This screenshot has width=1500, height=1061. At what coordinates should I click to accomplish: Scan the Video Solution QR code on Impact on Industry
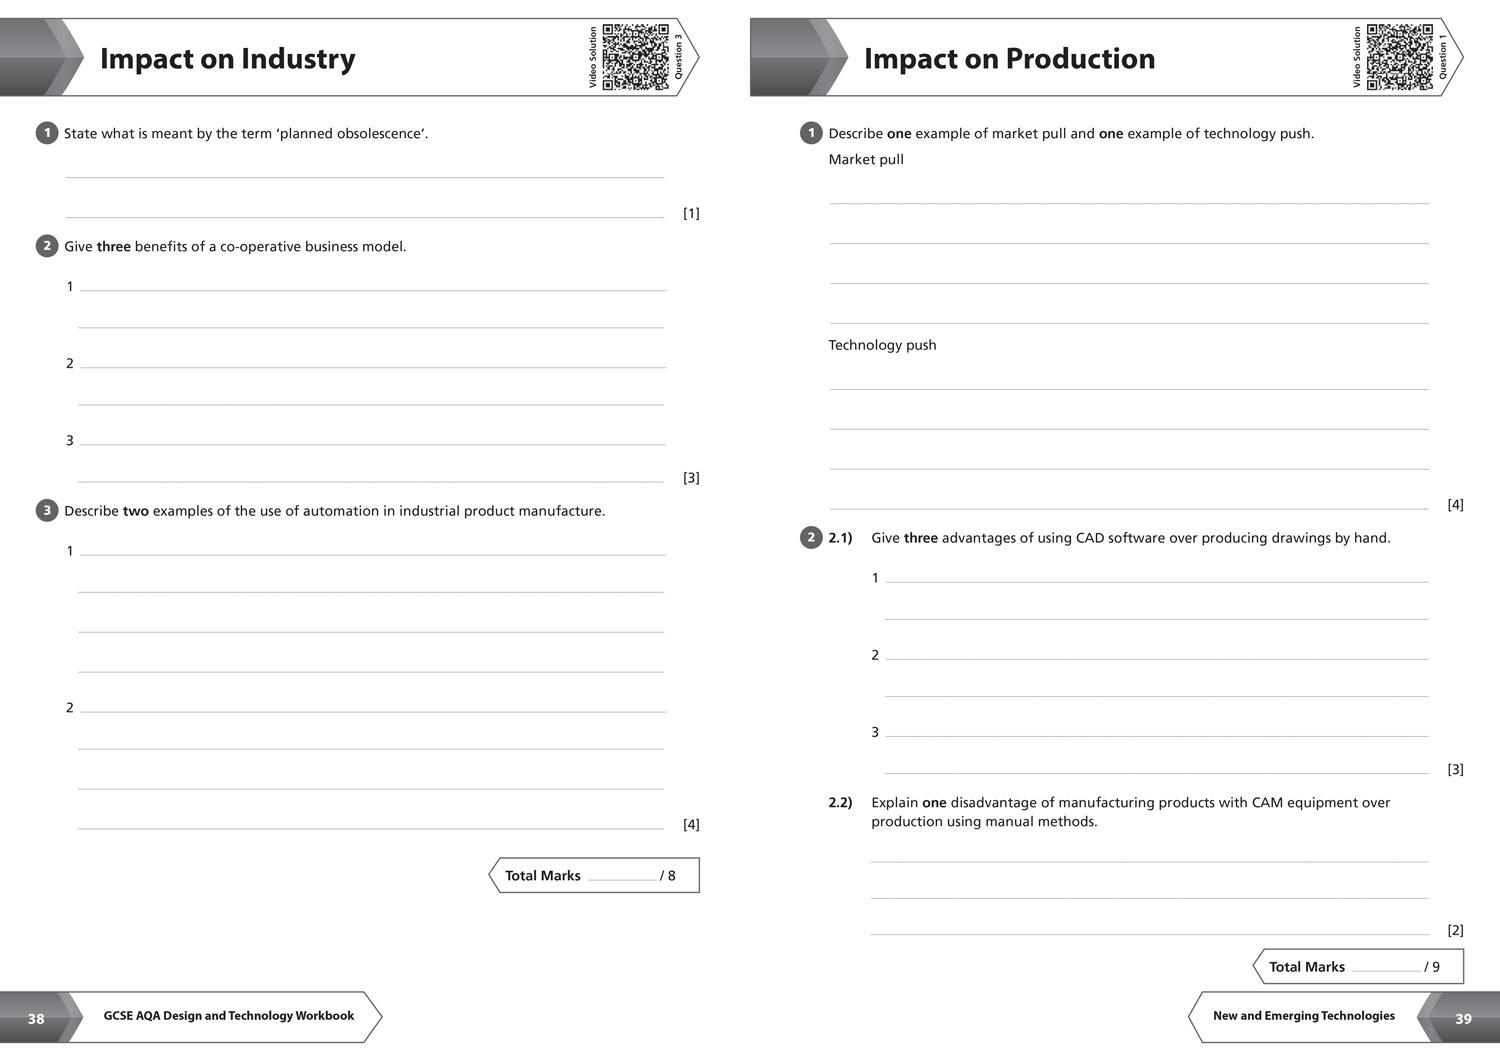[x=637, y=56]
